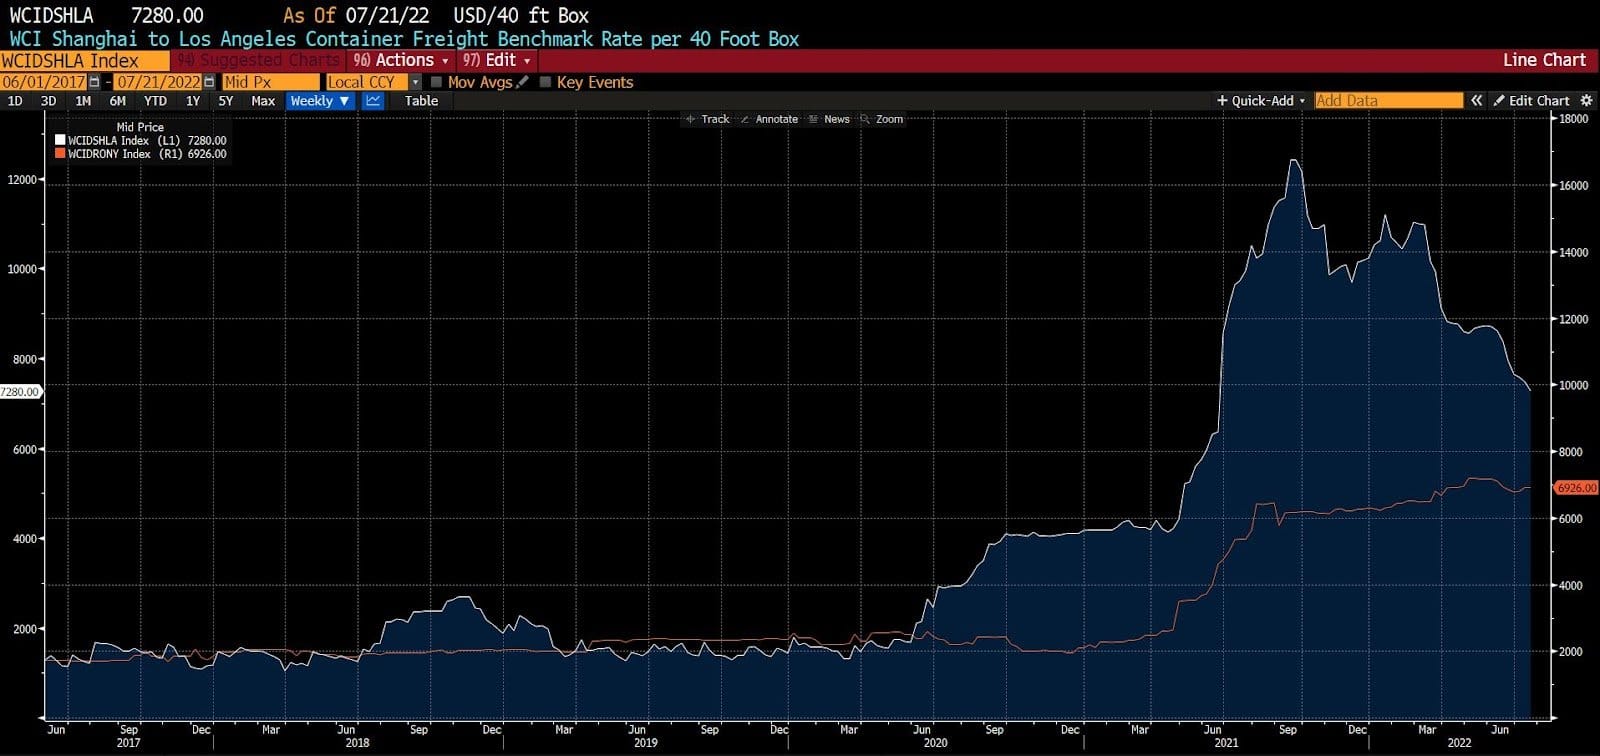
Task: Open the end date calendar picker
Action: 209,82
